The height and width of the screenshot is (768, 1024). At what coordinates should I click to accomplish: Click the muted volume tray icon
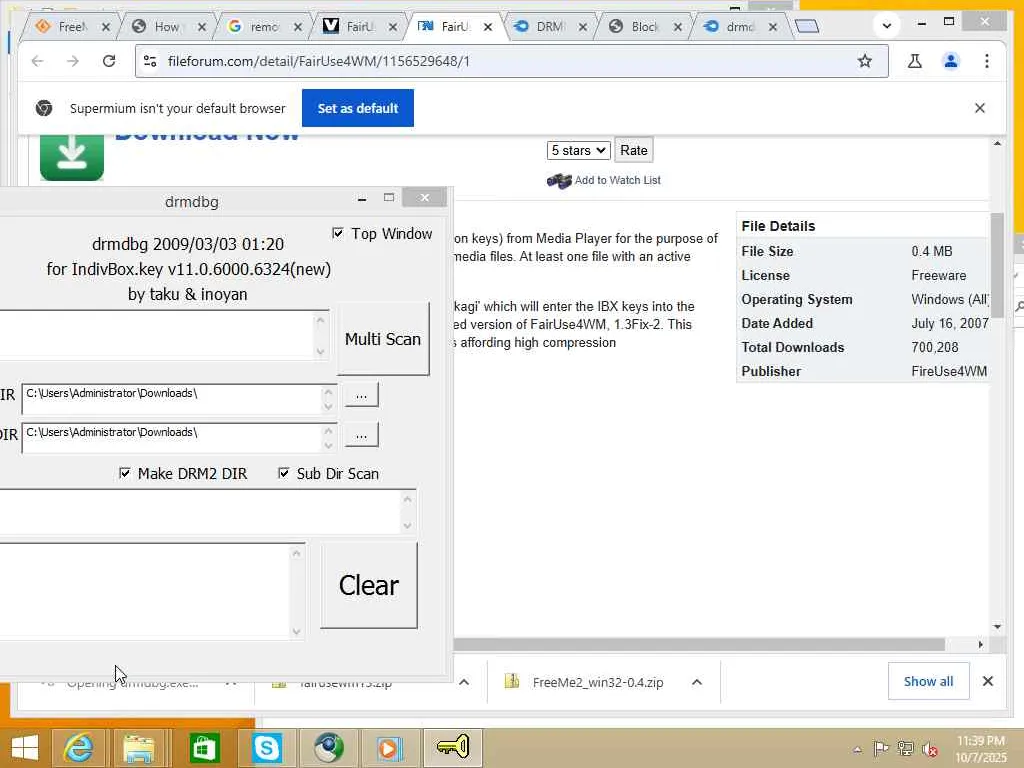pos(930,748)
